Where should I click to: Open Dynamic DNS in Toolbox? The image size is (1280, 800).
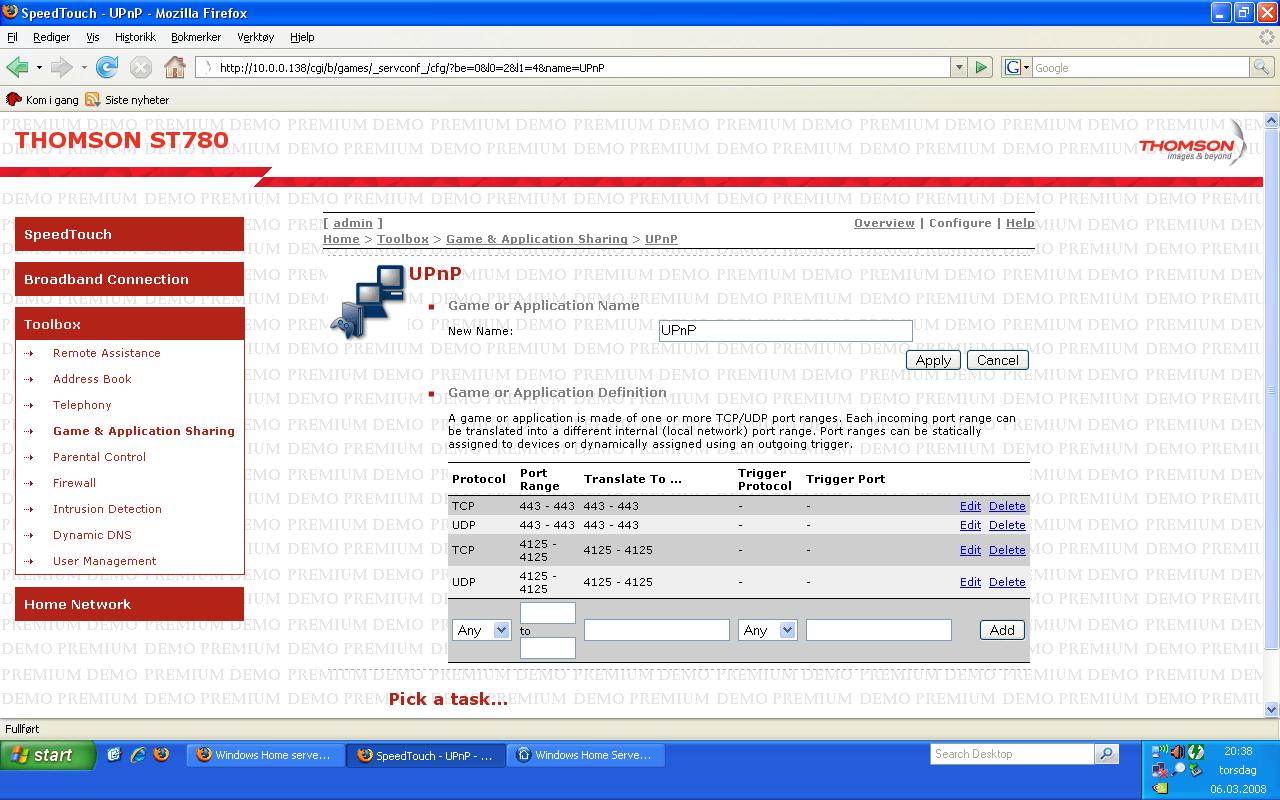tap(92, 535)
